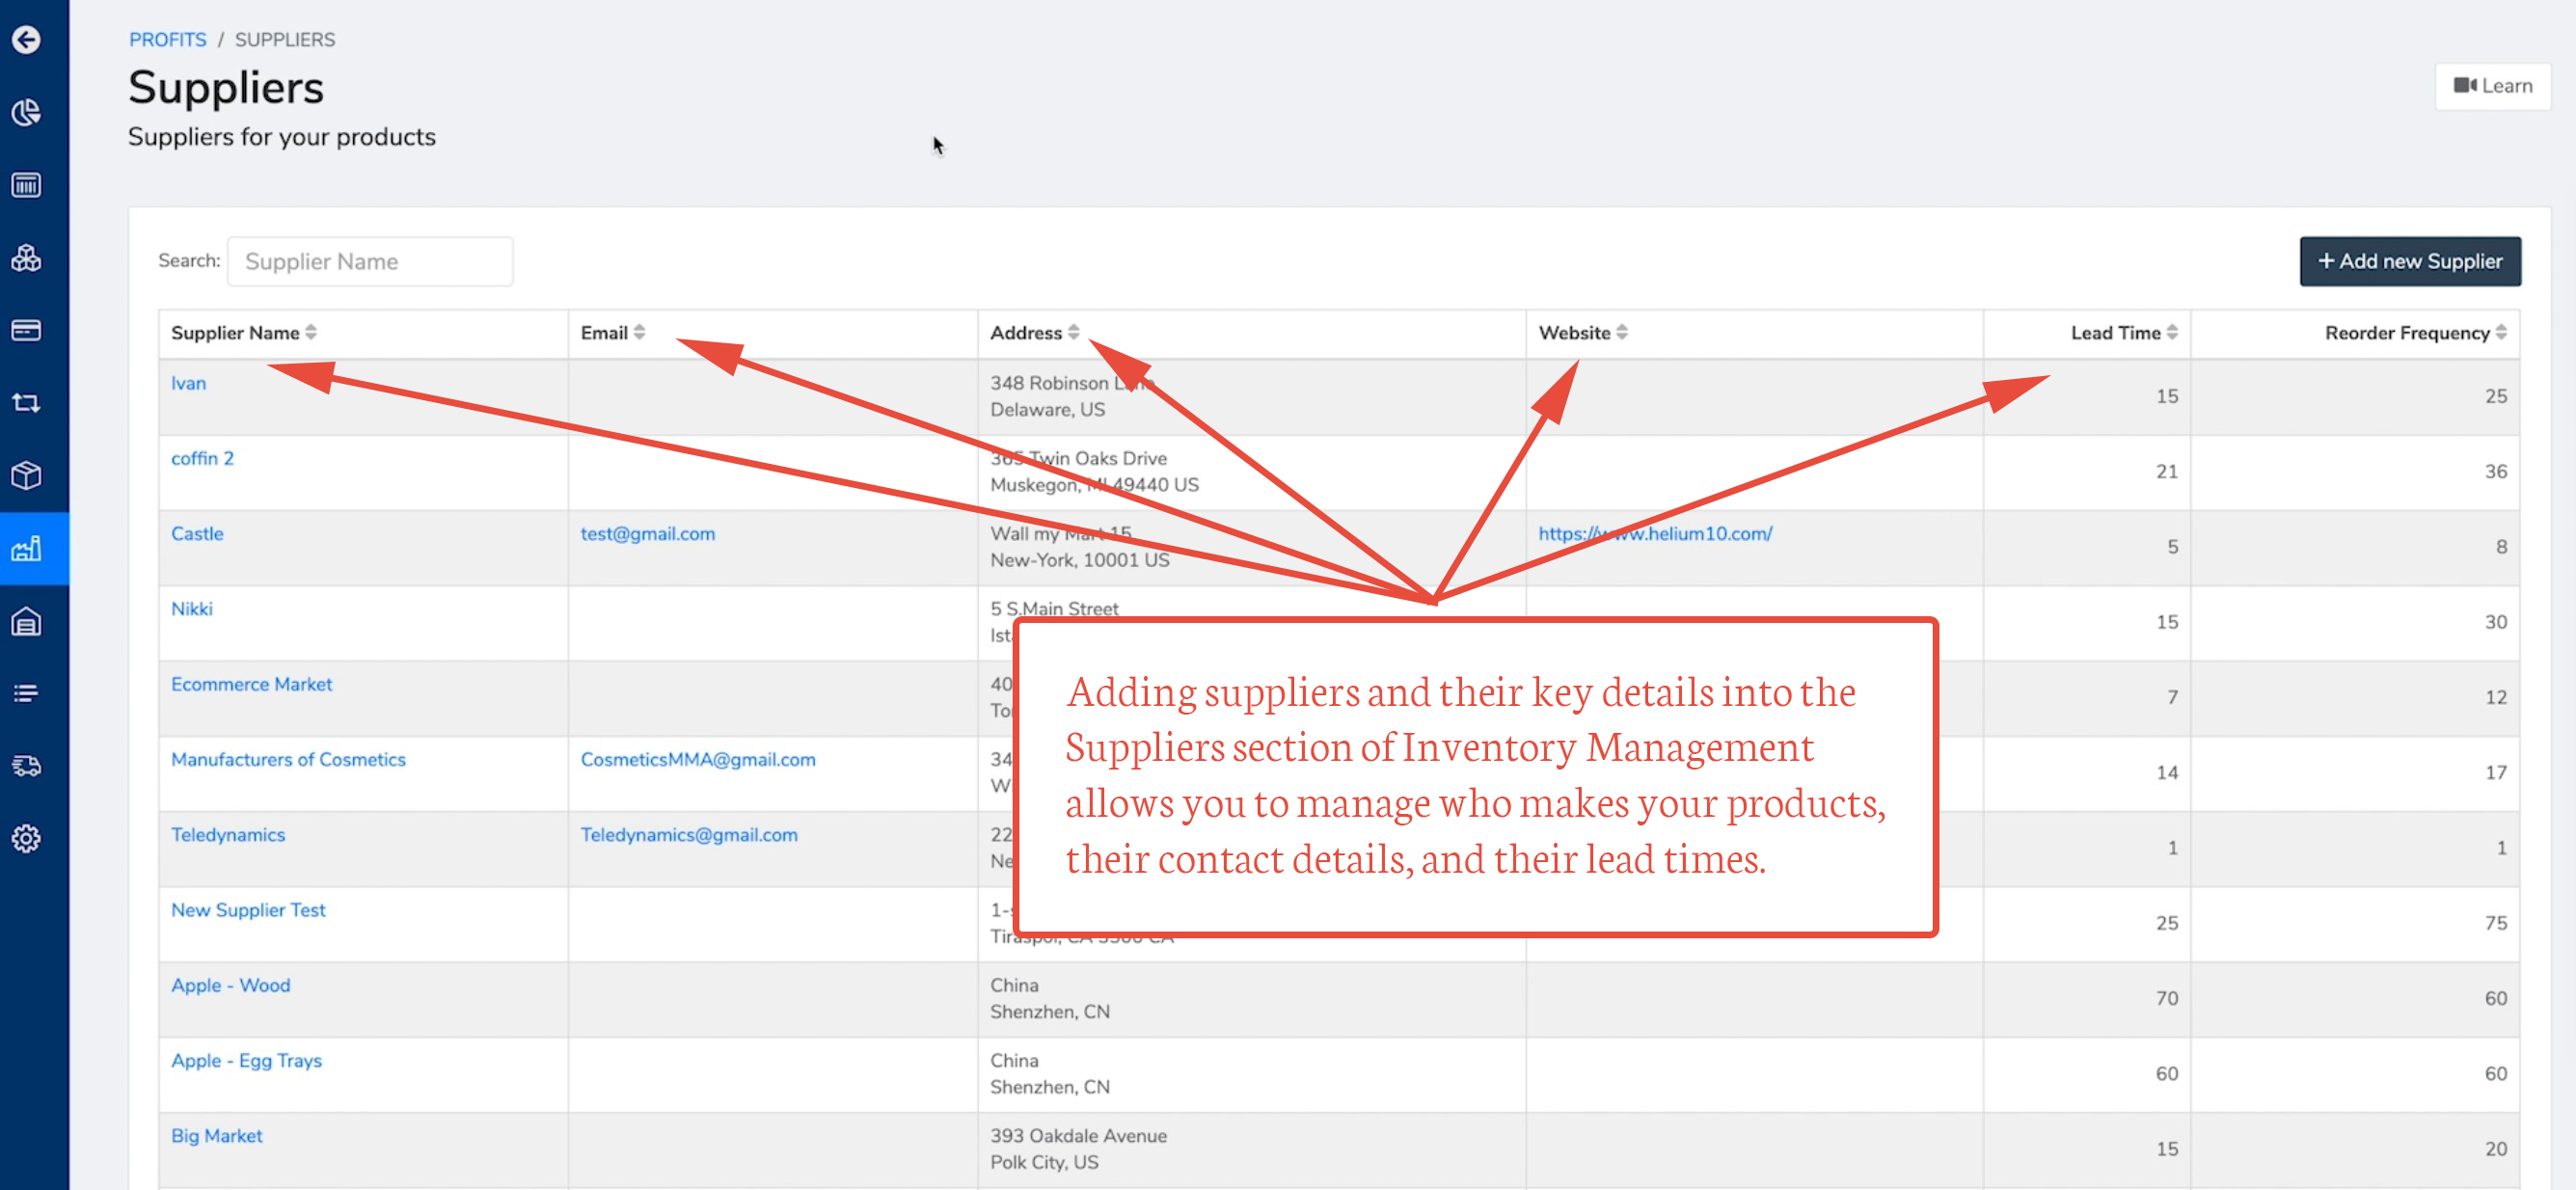This screenshot has width=2576, height=1190.
Task: Open supplier coffin 2
Action: coord(202,458)
